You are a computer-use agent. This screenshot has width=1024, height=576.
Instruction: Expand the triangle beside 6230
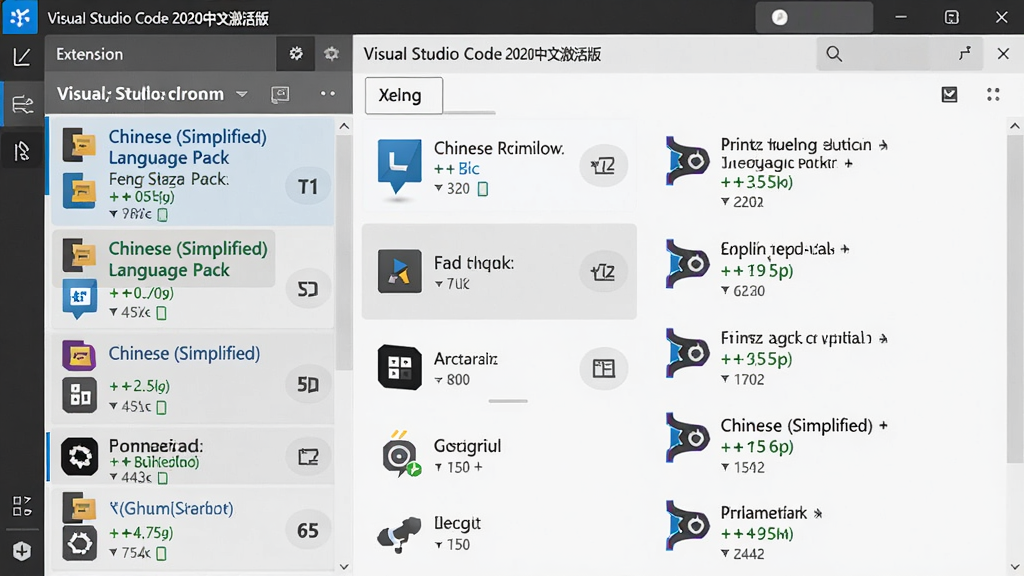click(725, 291)
